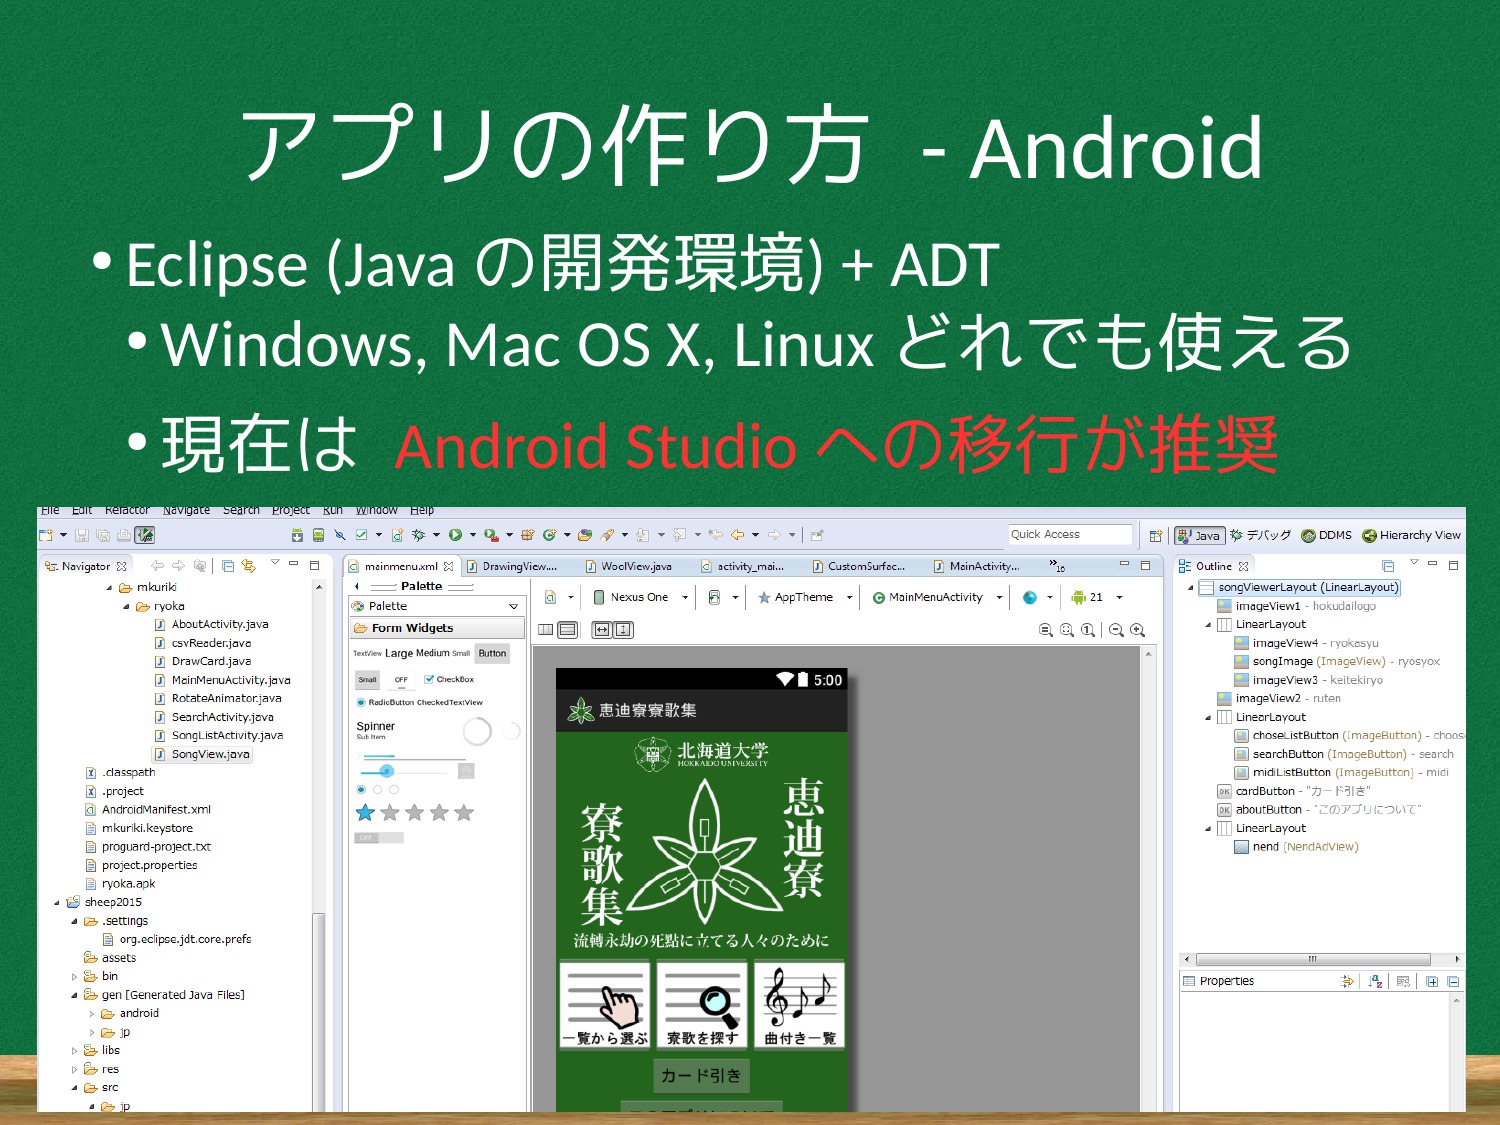Click the ImageButton showing sheet music
Viewport: 1500px width, 1125px height.
[799, 1005]
